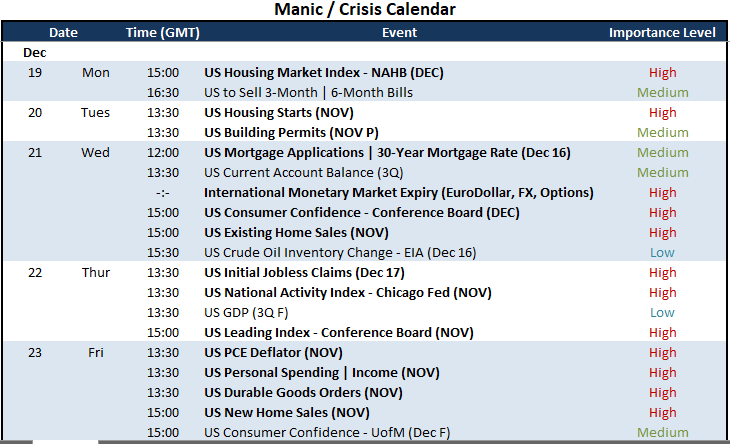This screenshot has height=444, width=730.
Task: Click the Event column header
Action: pos(399,33)
